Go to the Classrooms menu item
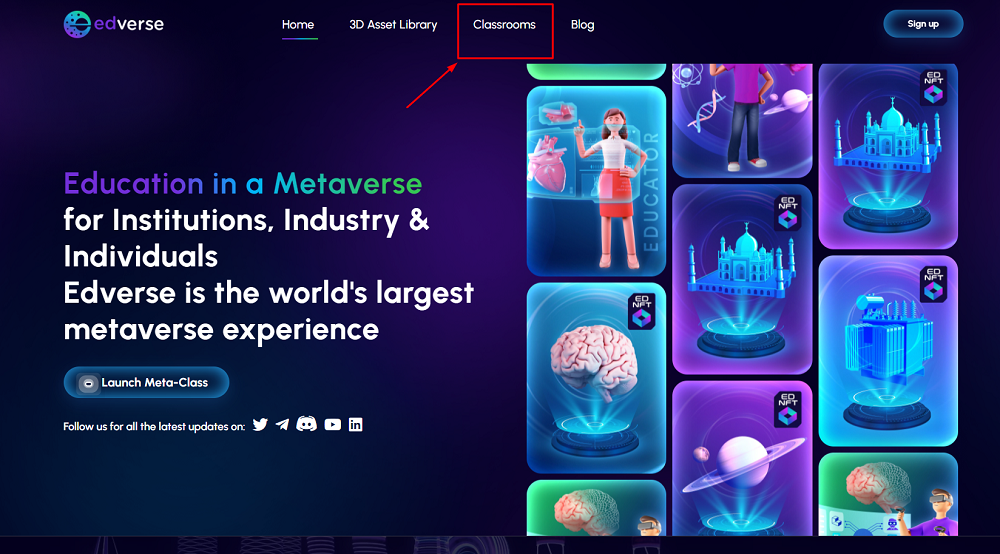The height and width of the screenshot is (554, 1000). pyautogui.click(x=504, y=25)
